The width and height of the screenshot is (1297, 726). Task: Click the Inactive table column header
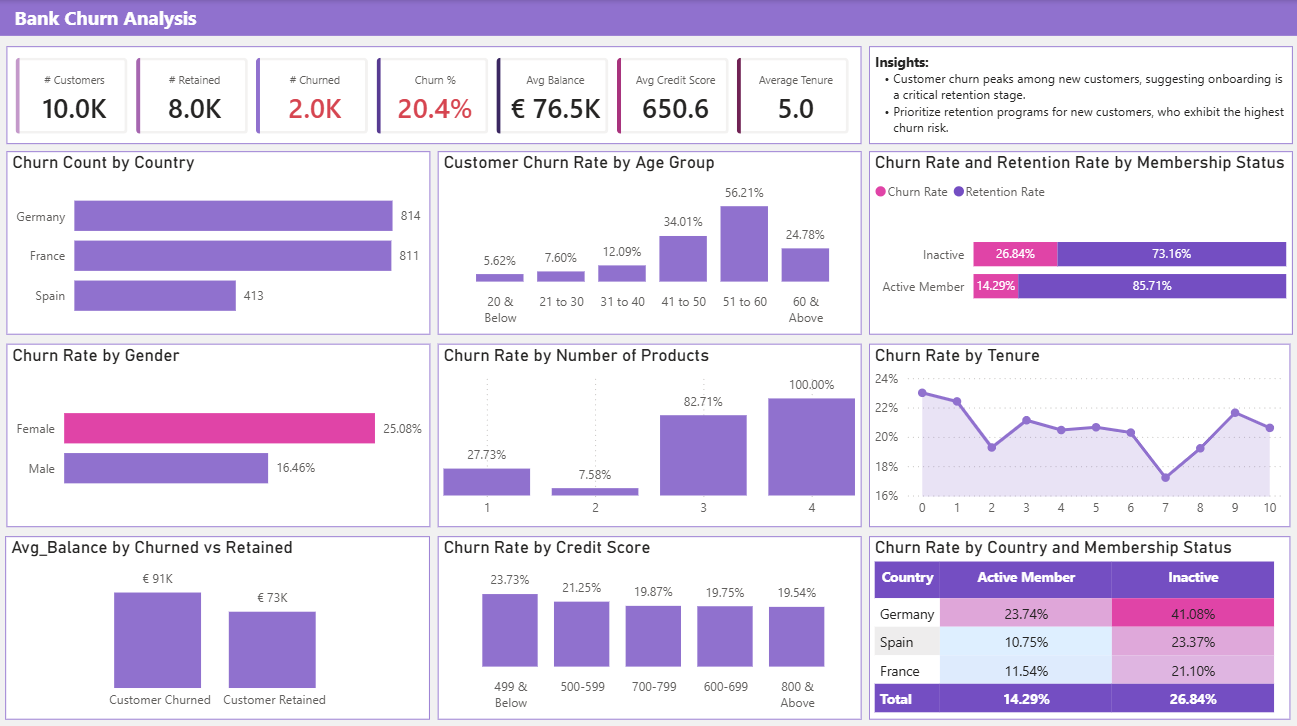pyautogui.click(x=1193, y=578)
